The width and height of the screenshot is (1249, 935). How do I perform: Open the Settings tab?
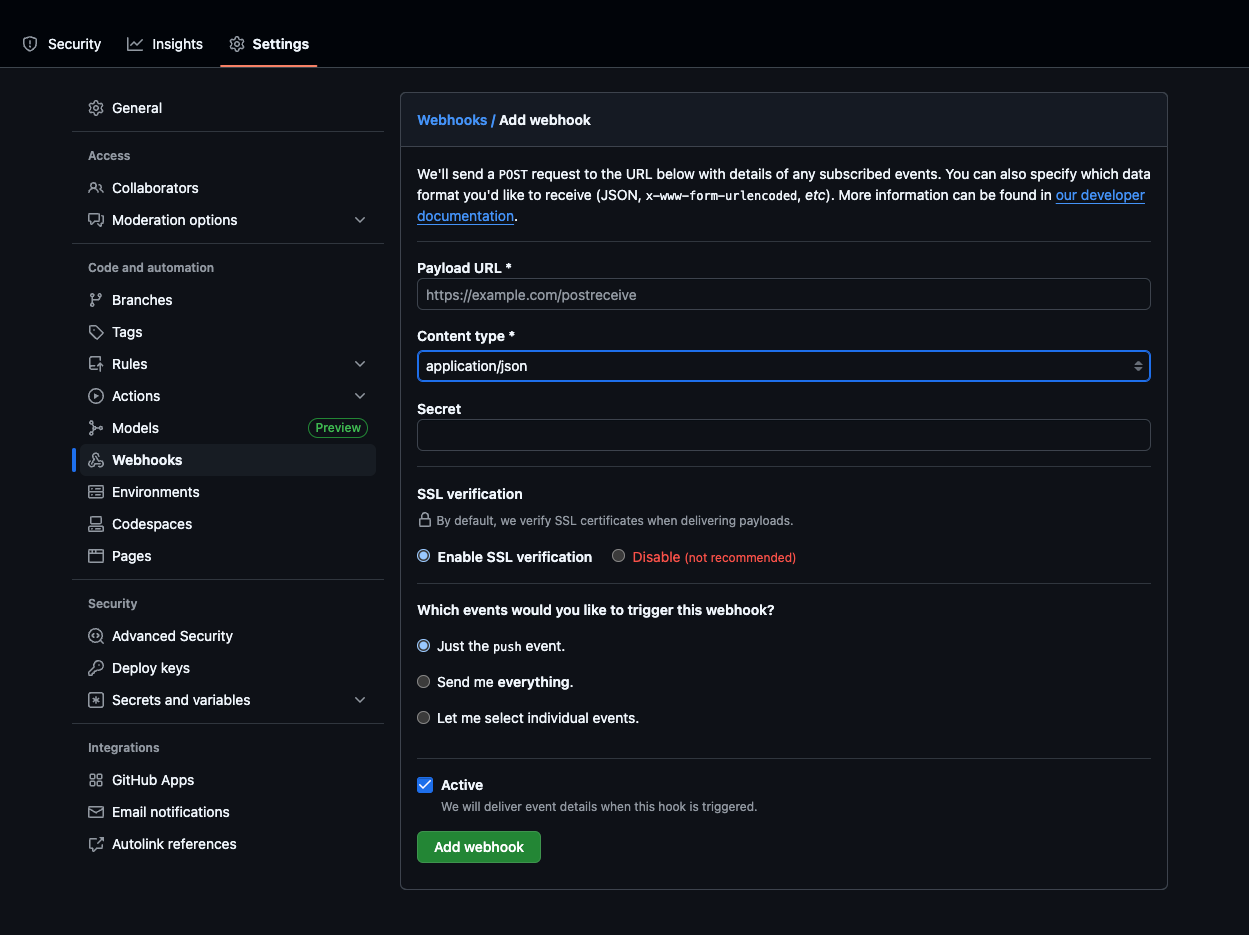pyautogui.click(x=269, y=44)
